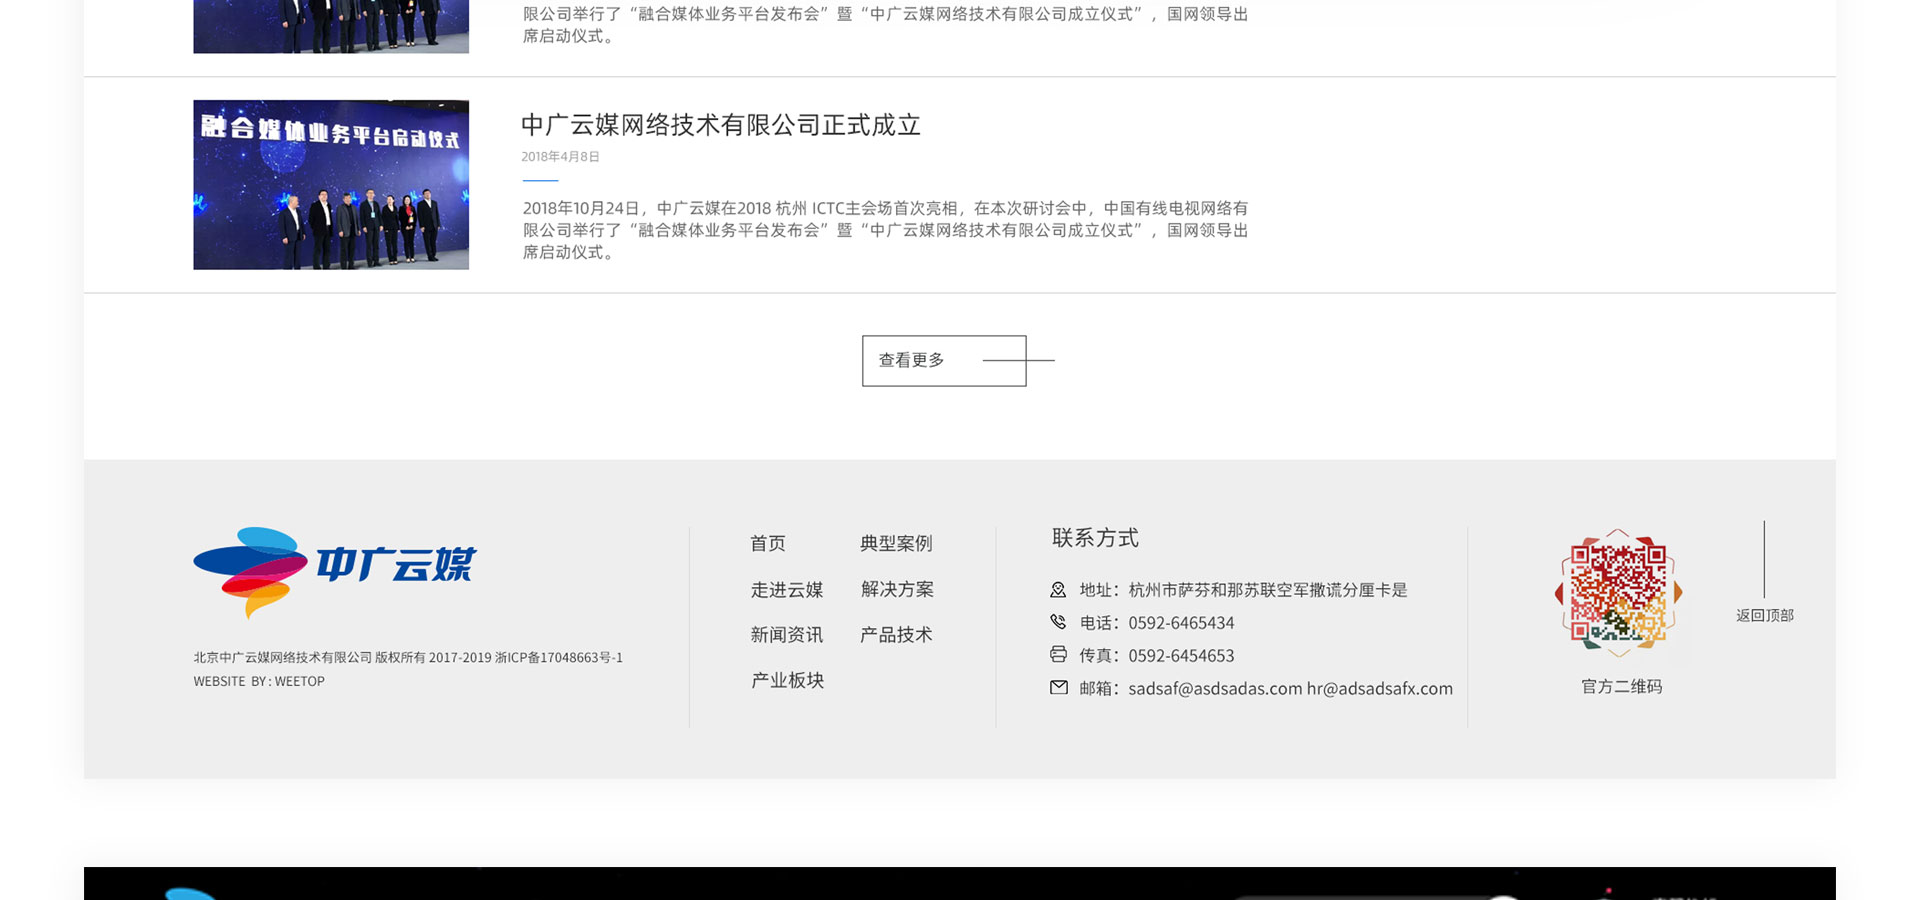
Task: Click the 中广云媒 footer logo
Action: pyautogui.click(x=335, y=570)
